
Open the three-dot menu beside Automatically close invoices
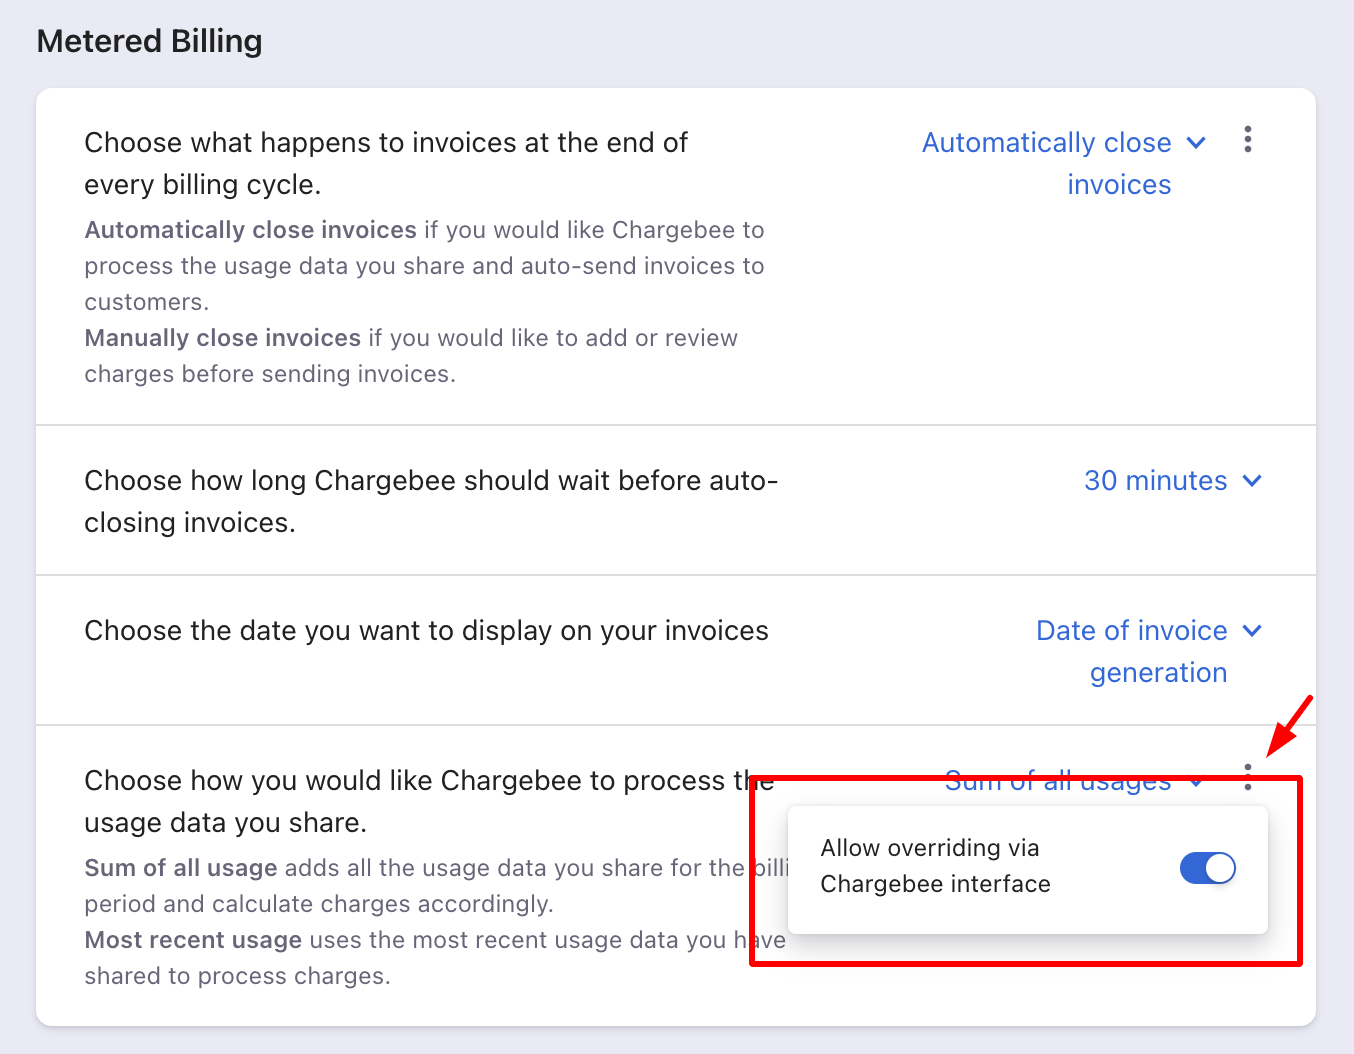[1247, 139]
